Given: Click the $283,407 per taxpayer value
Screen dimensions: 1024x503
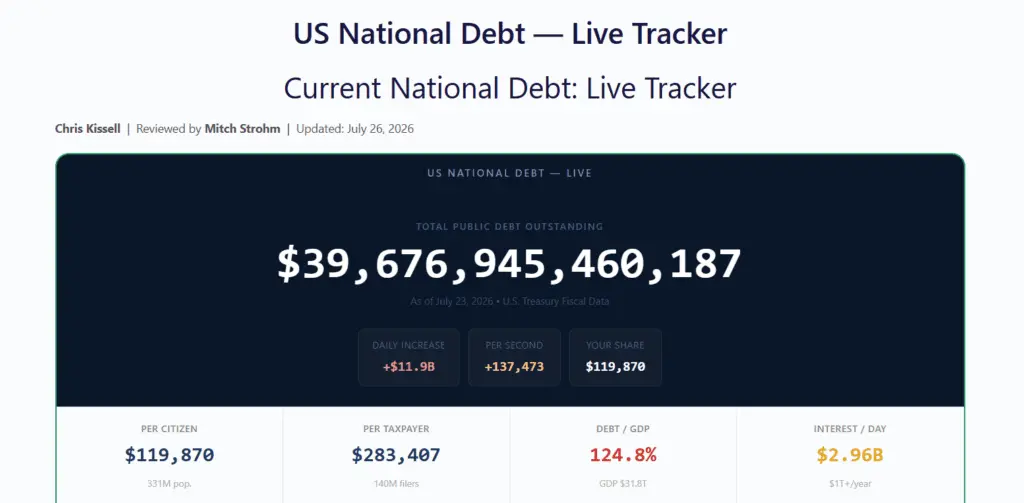Looking at the screenshot, I should coord(396,455).
